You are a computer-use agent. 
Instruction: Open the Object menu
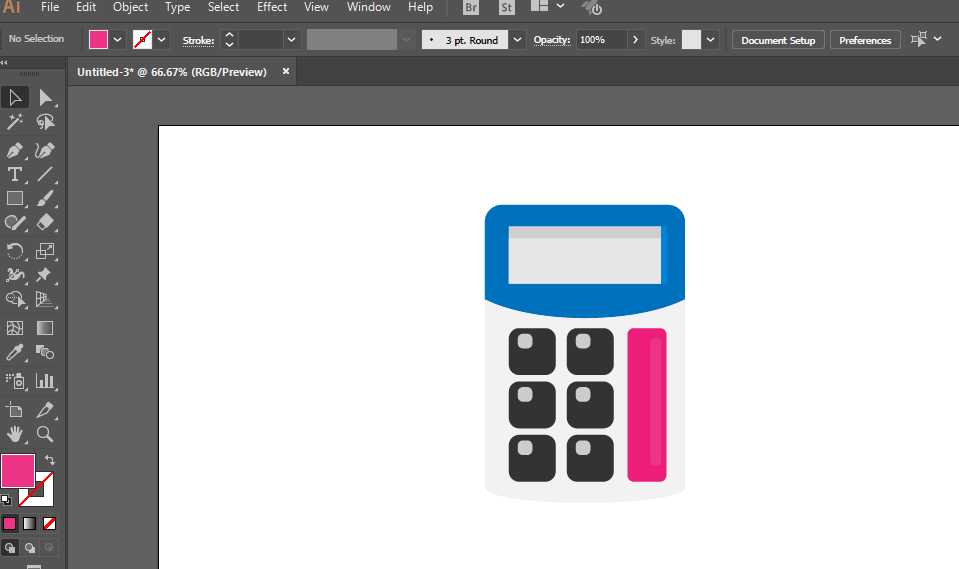click(130, 7)
